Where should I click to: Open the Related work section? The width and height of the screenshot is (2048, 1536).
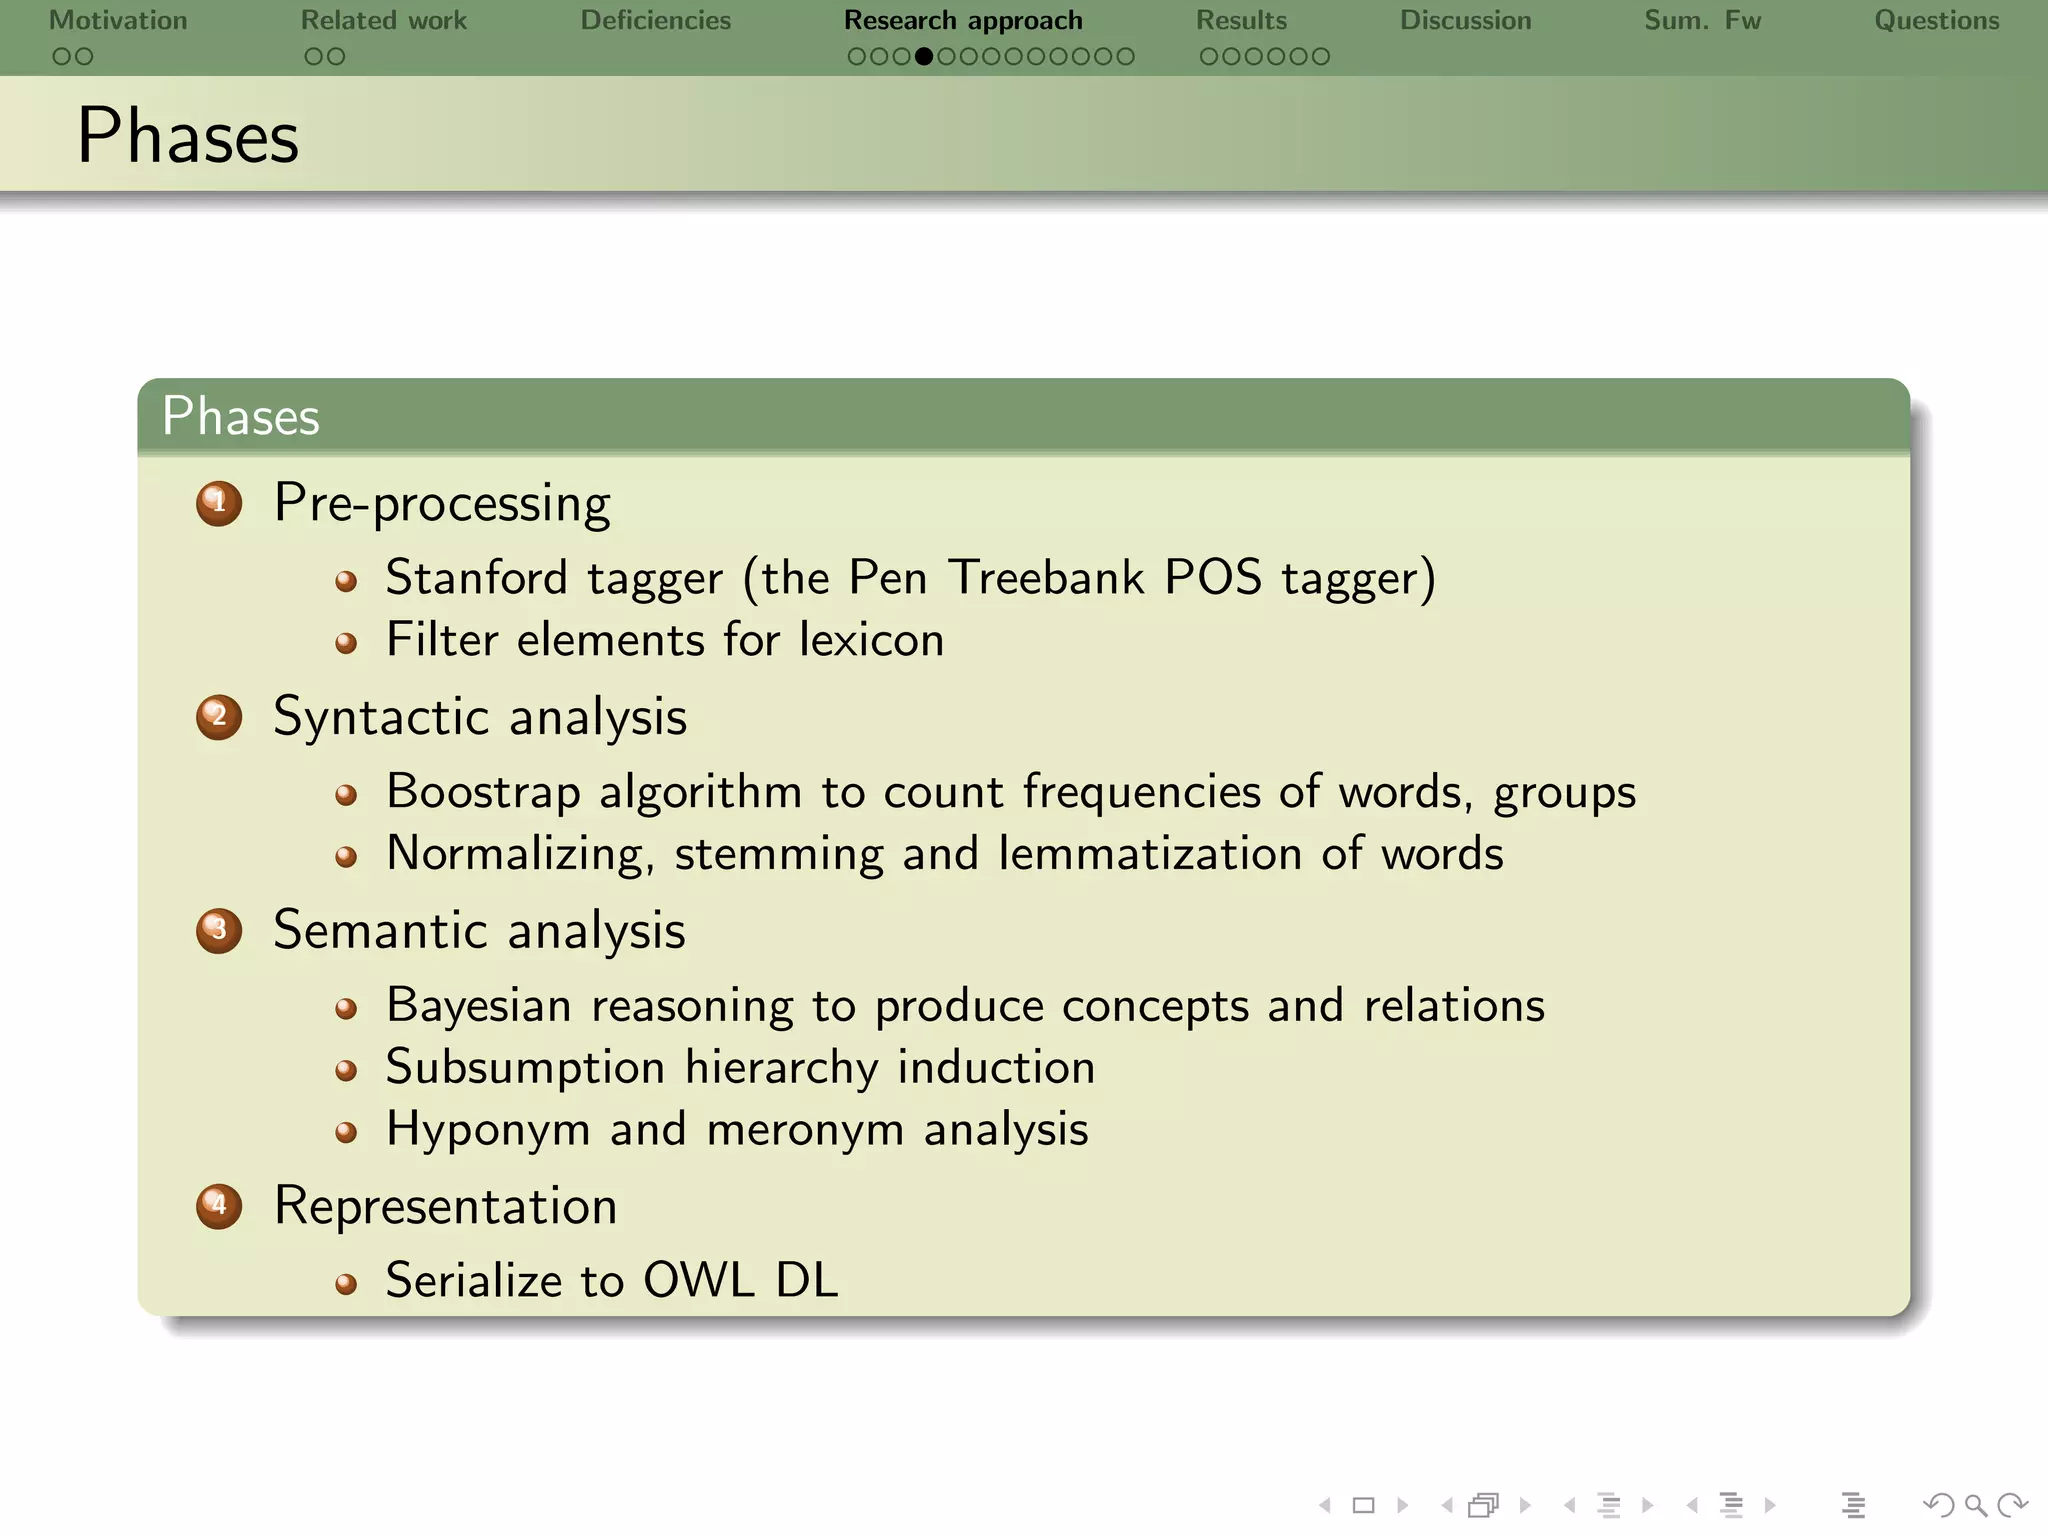click(384, 20)
